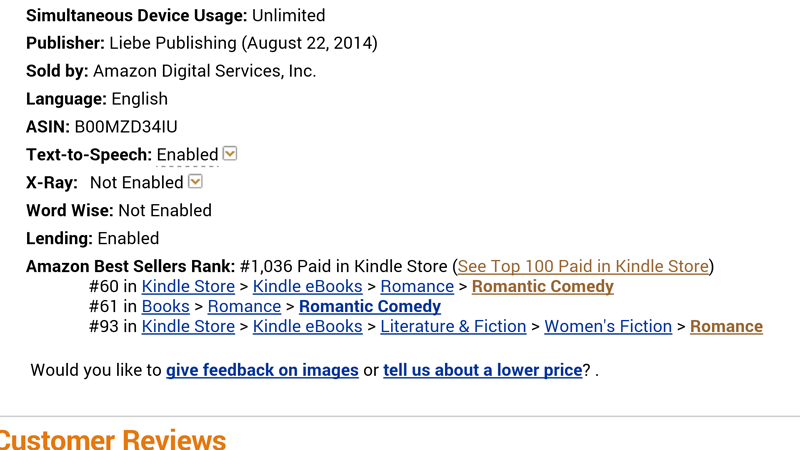The height and width of the screenshot is (450, 800).
Task: Open Romance link in #60 ranking row
Action: [417, 286]
